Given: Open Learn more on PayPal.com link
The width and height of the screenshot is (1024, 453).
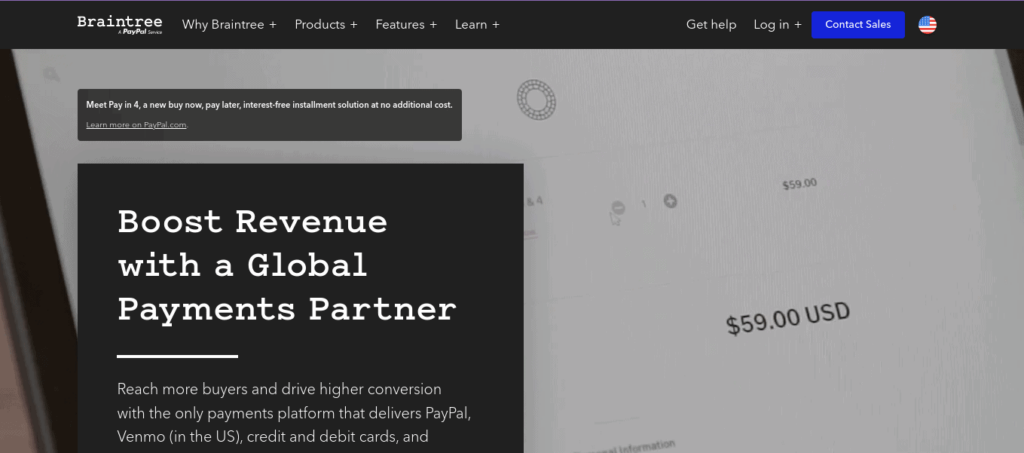Looking at the screenshot, I should pos(137,125).
